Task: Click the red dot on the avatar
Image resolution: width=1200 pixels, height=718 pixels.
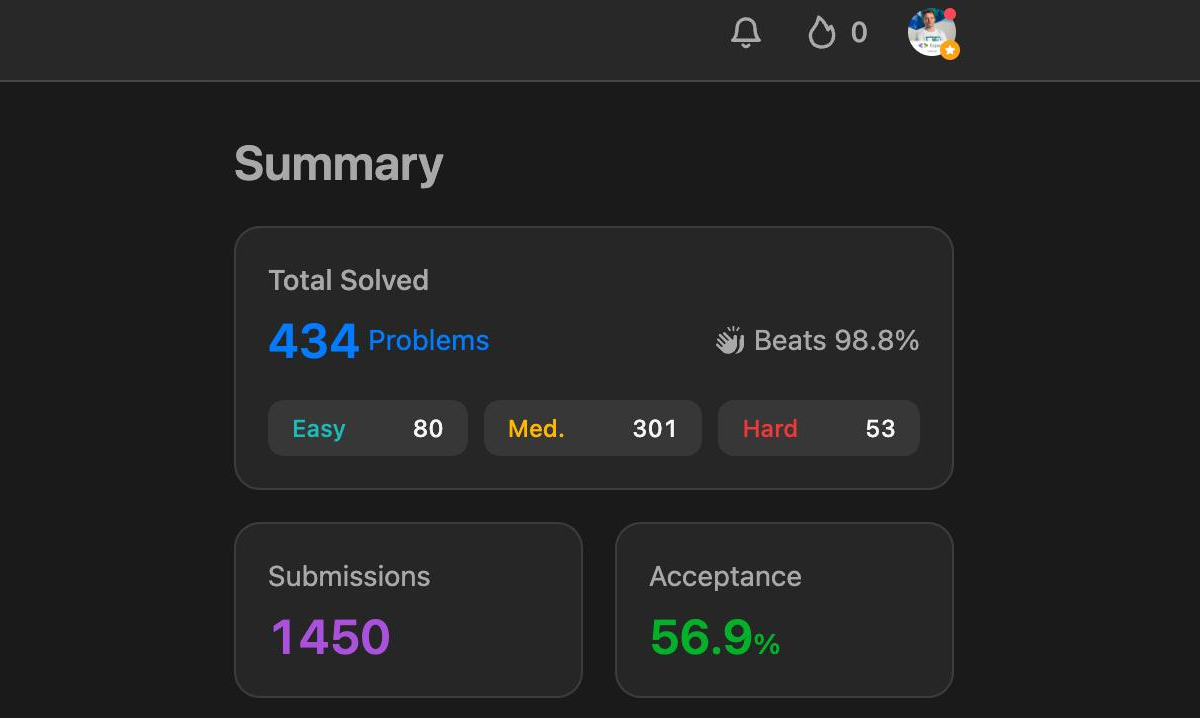Action: [950, 14]
